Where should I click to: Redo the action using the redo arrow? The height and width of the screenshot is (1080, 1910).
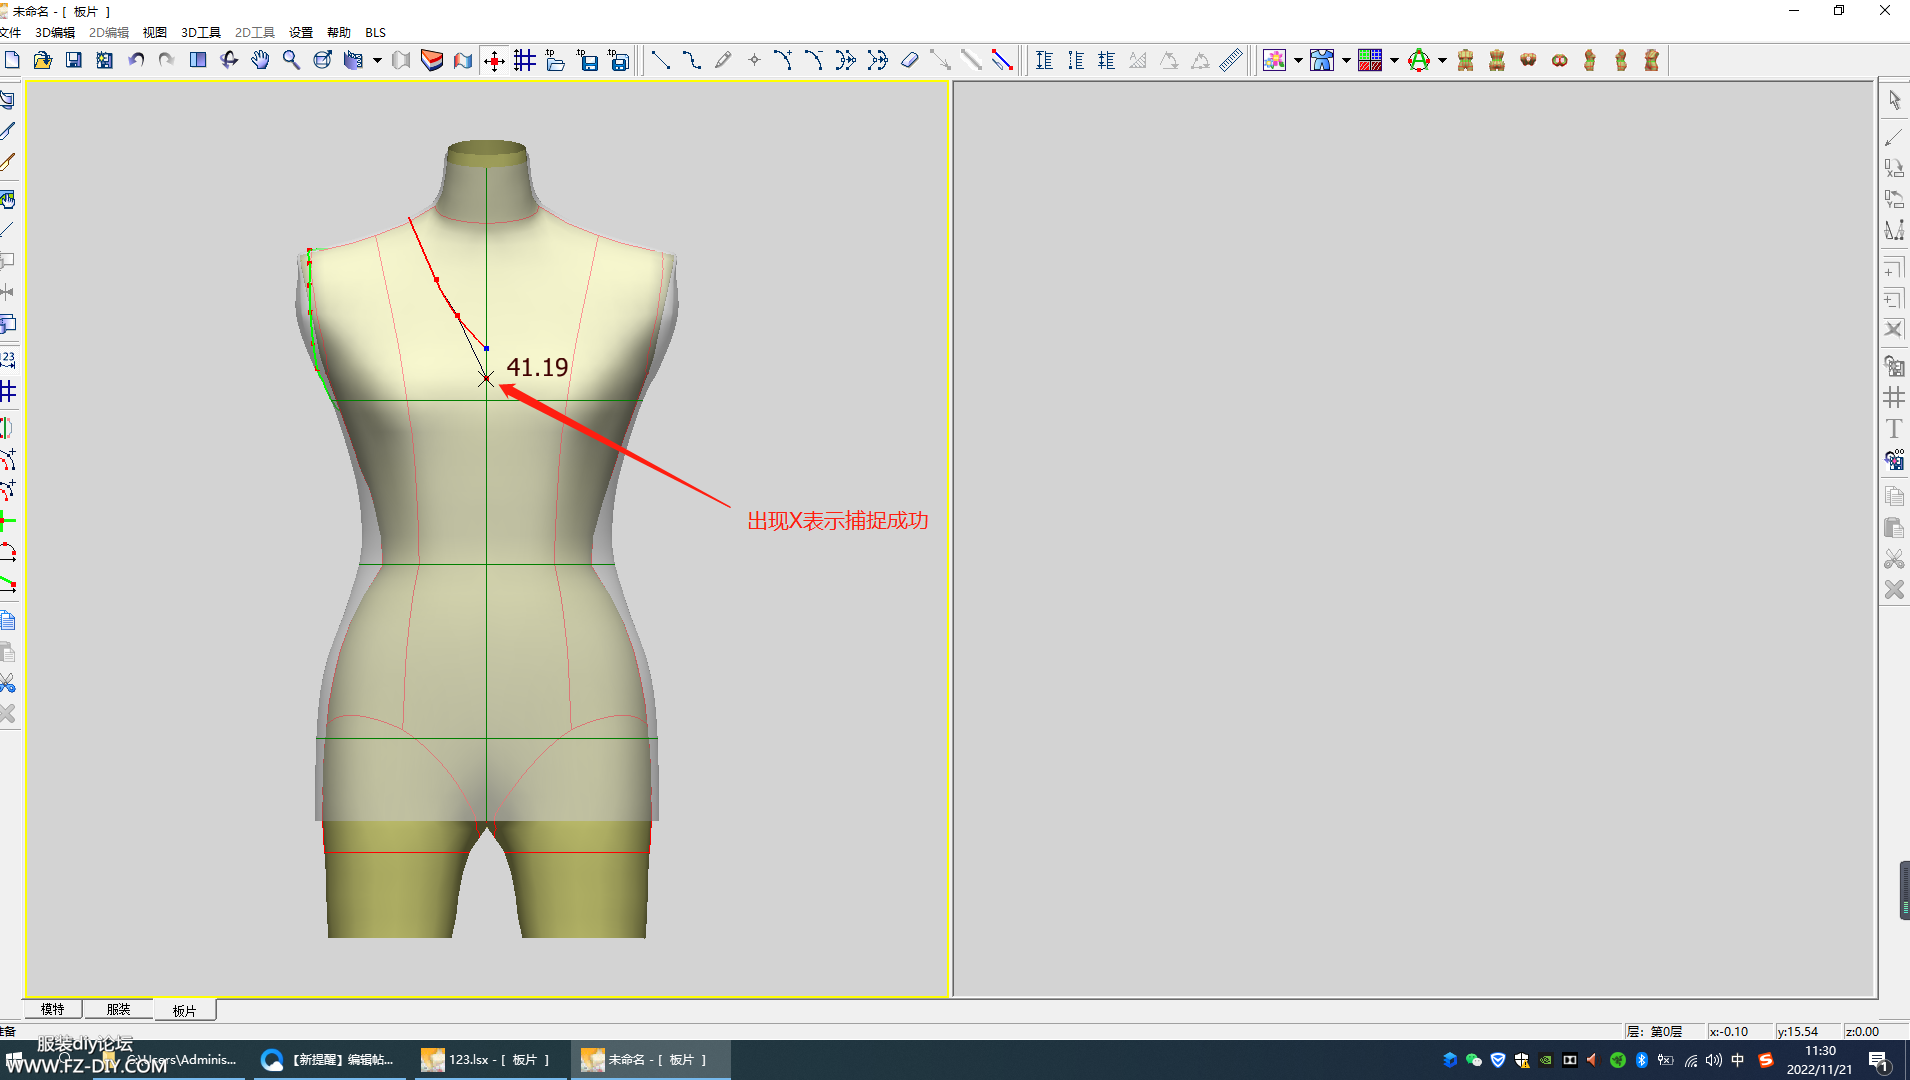click(x=167, y=61)
